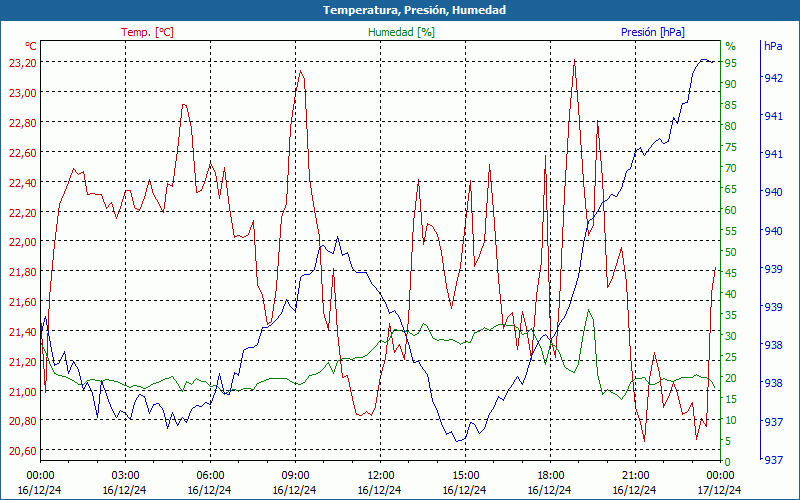The width and height of the screenshot is (800, 500).
Task: Click temperature axis value "22,80"
Action: (22, 122)
